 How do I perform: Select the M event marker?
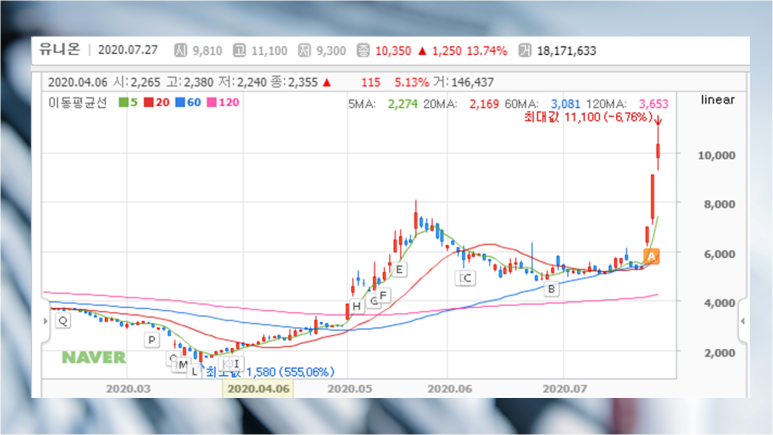(x=183, y=365)
